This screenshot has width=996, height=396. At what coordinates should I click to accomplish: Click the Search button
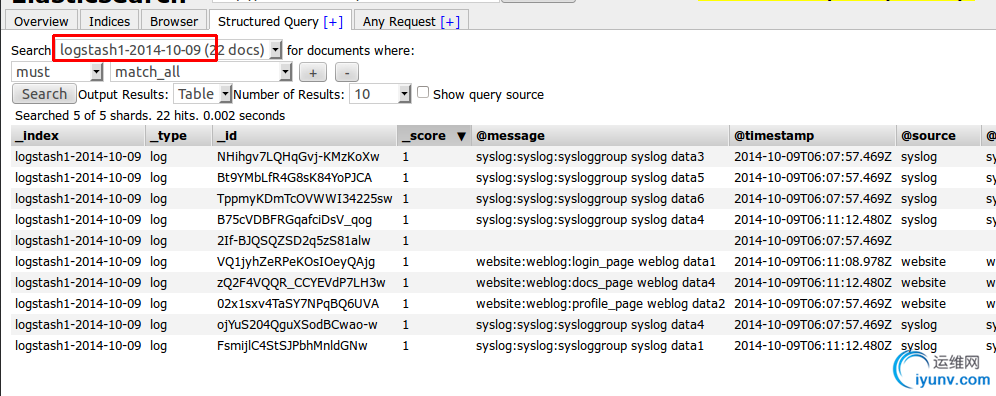pyautogui.click(x=44, y=94)
